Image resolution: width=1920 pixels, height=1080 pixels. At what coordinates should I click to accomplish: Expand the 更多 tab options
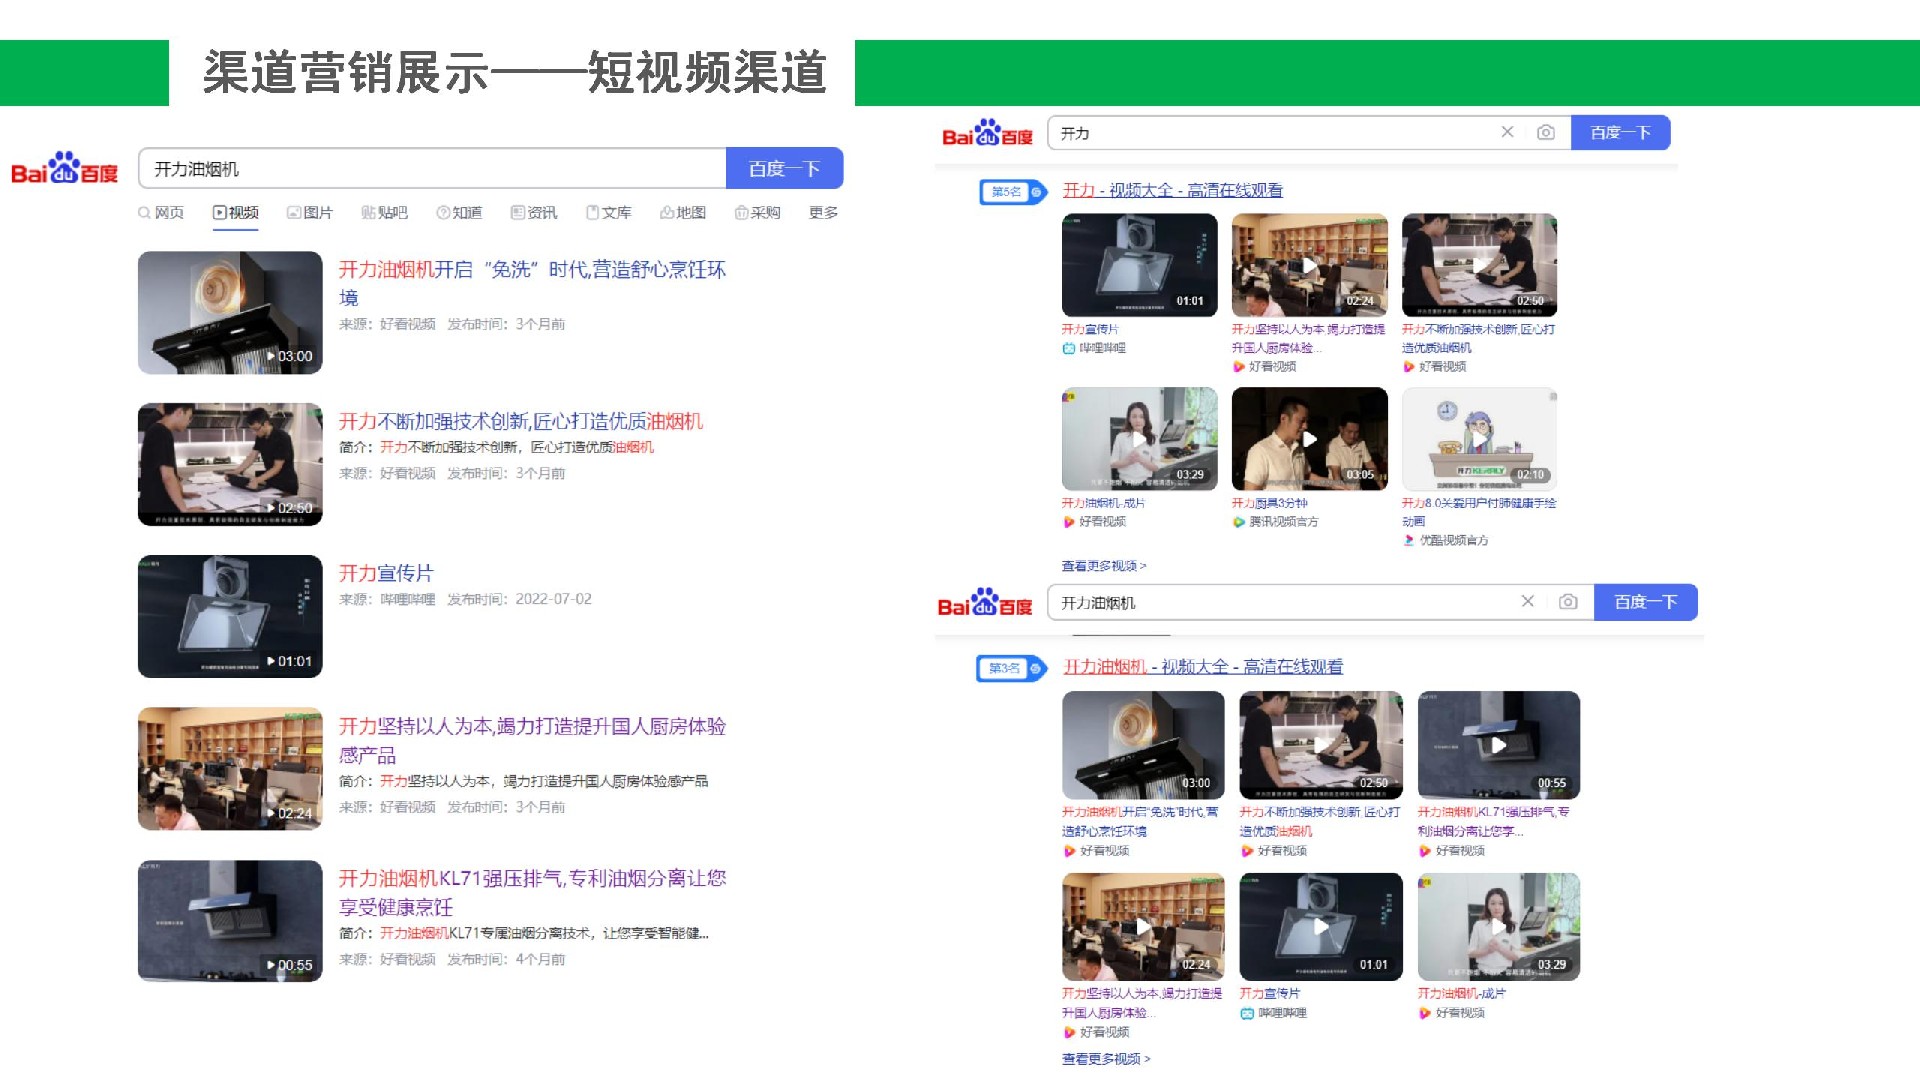click(x=823, y=212)
